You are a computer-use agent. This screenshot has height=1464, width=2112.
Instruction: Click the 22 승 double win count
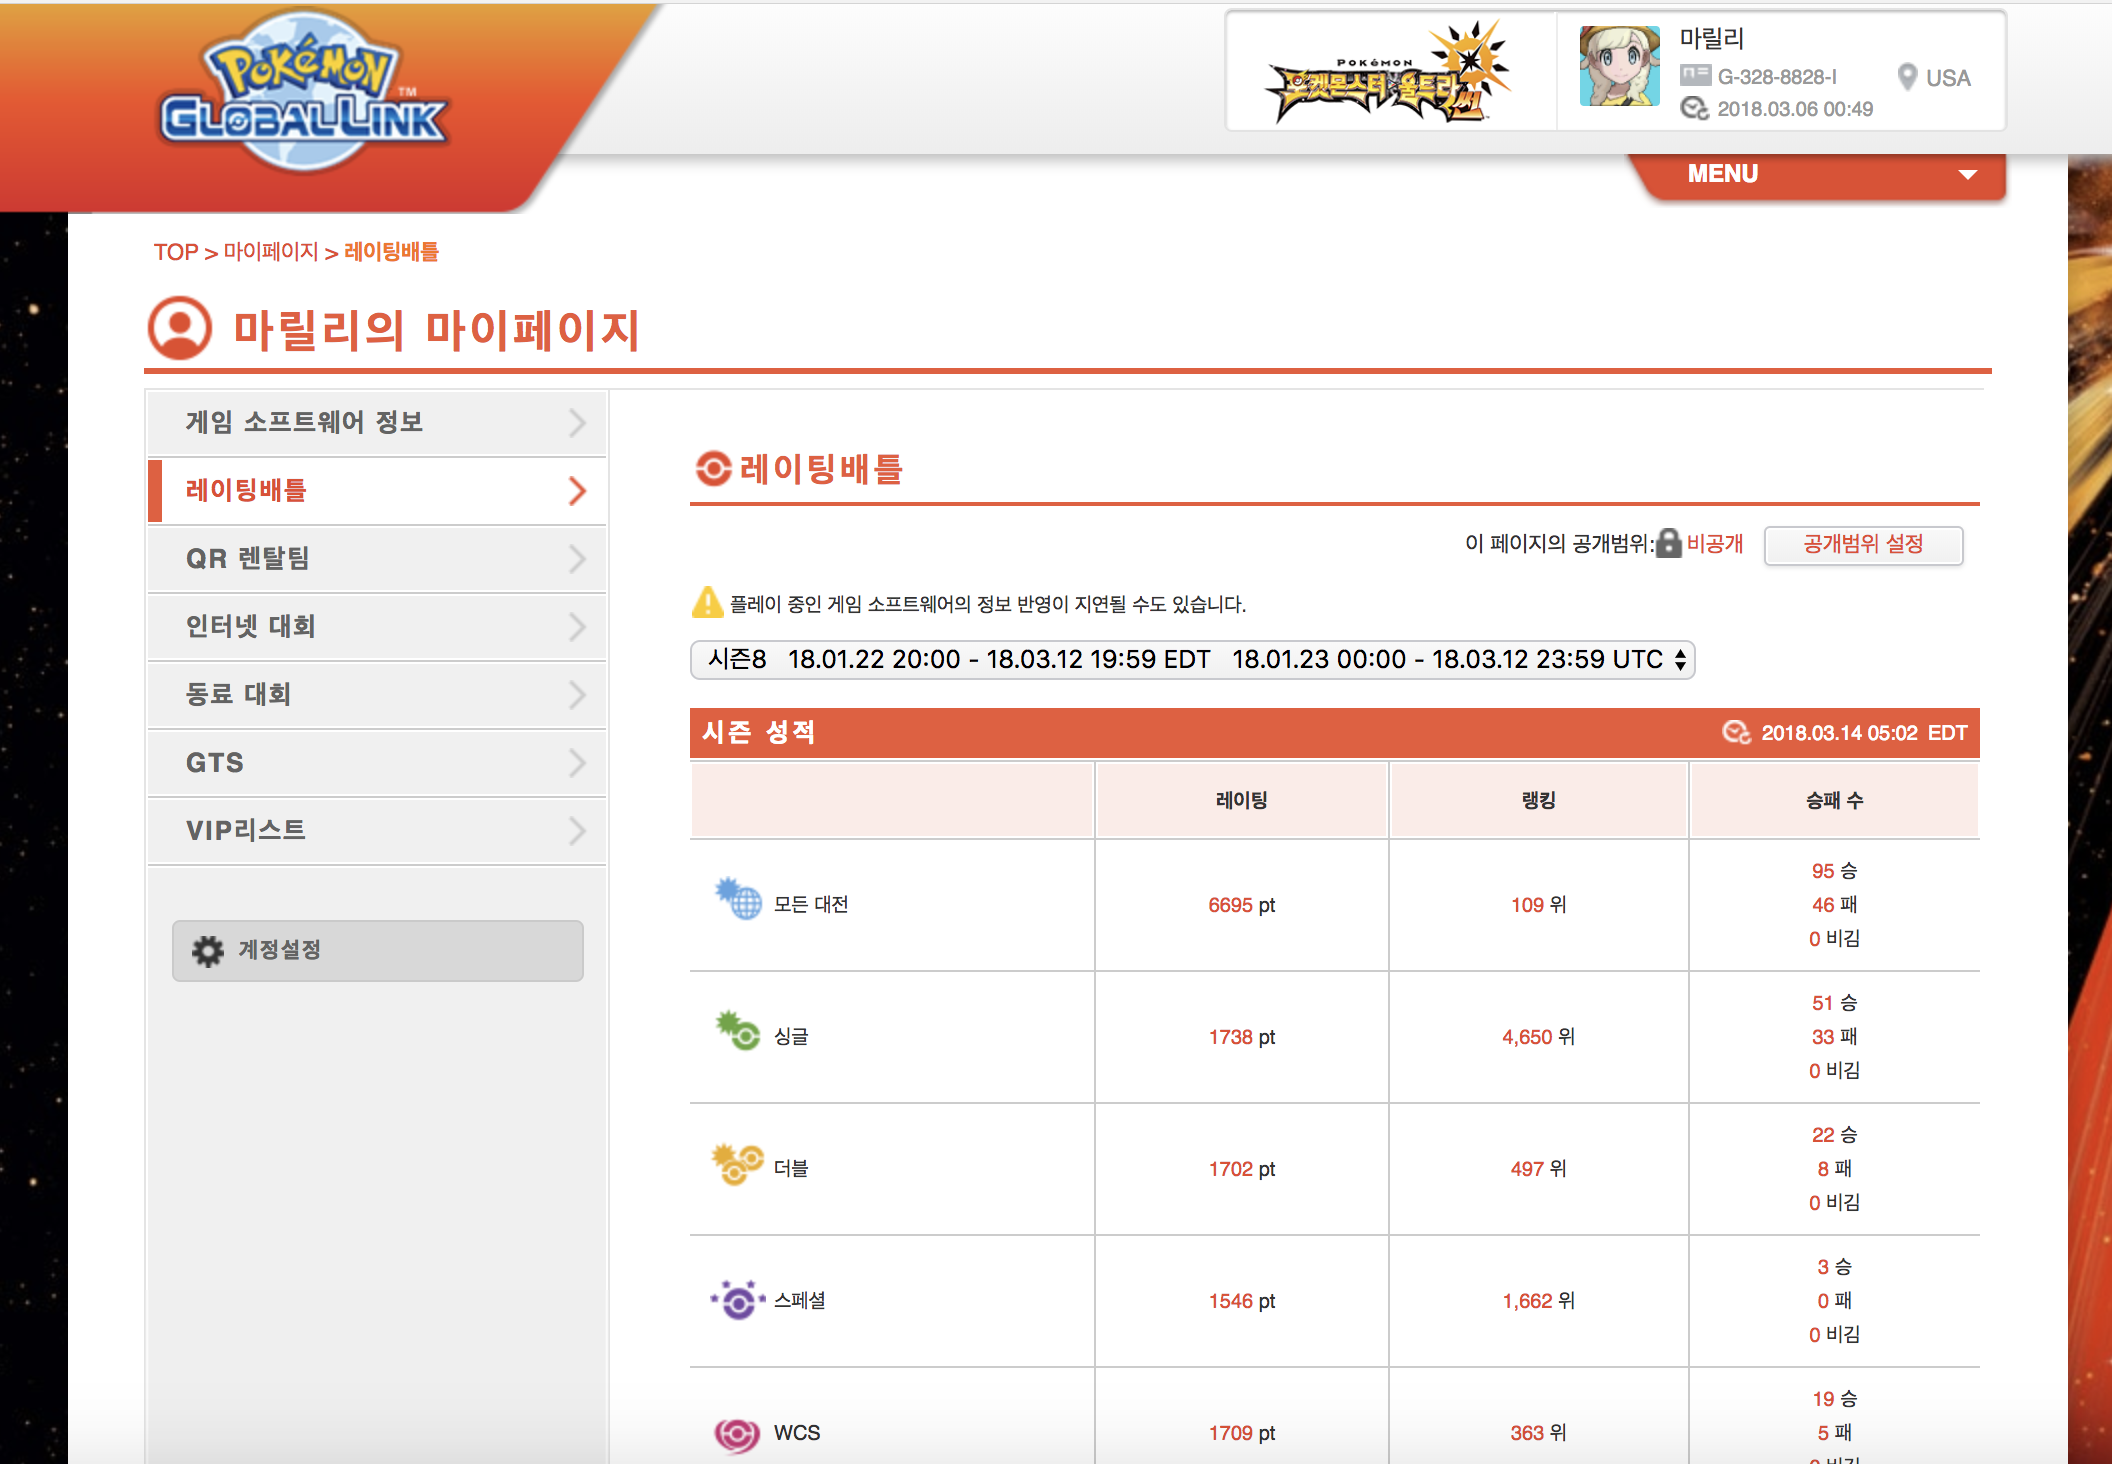(1834, 1135)
